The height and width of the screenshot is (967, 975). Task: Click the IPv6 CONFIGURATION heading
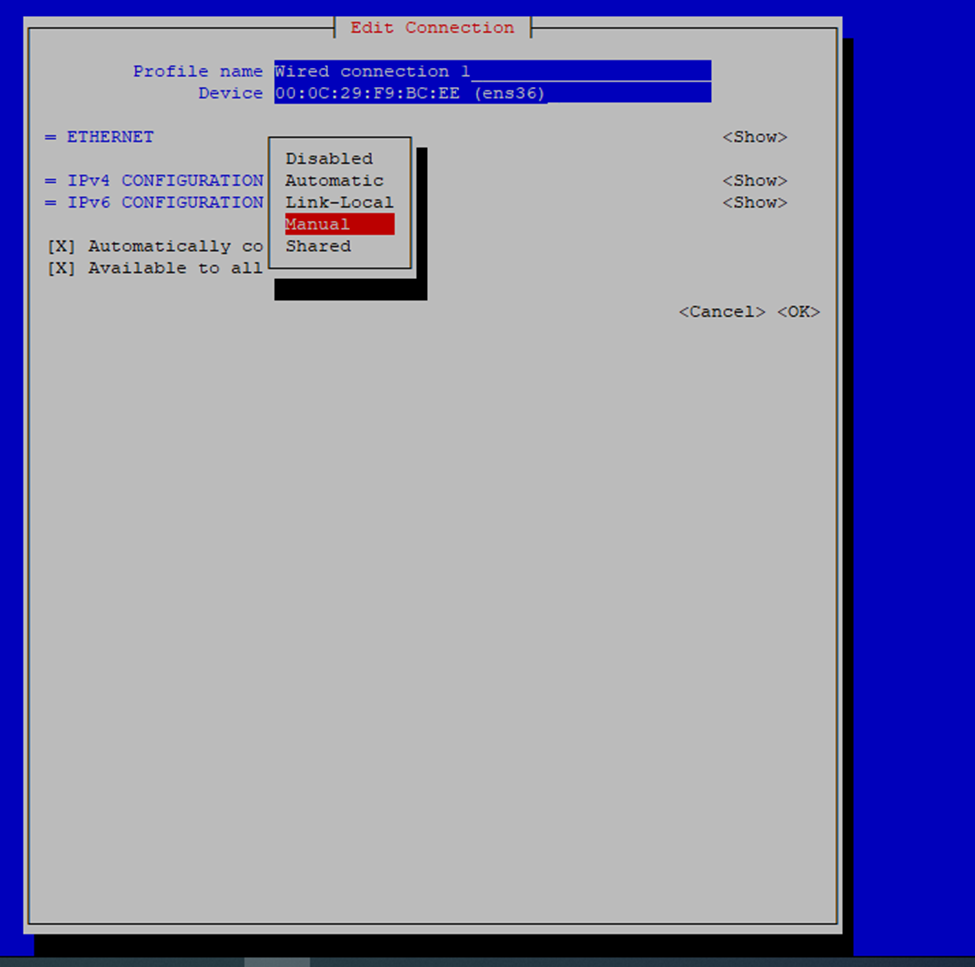pos(165,203)
